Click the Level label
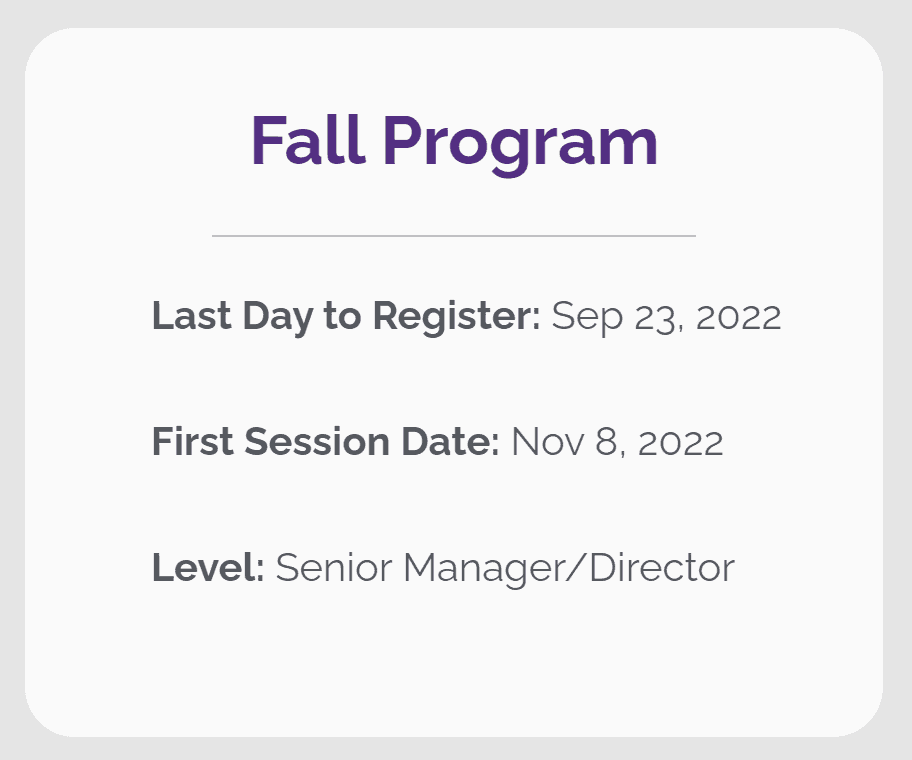 click(208, 568)
